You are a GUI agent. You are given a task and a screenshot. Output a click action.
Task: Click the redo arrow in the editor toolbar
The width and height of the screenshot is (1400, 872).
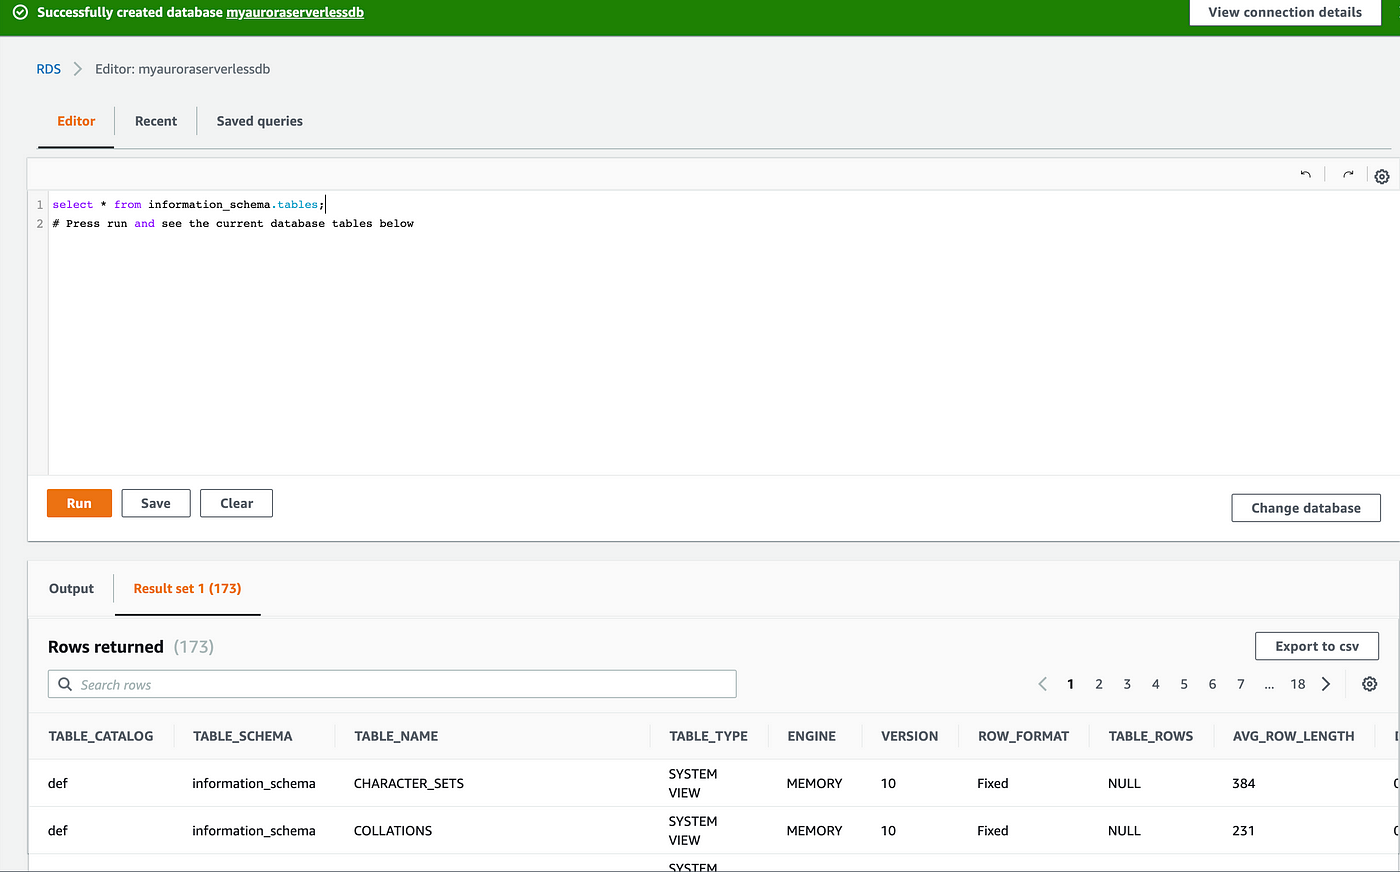(1348, 174)
